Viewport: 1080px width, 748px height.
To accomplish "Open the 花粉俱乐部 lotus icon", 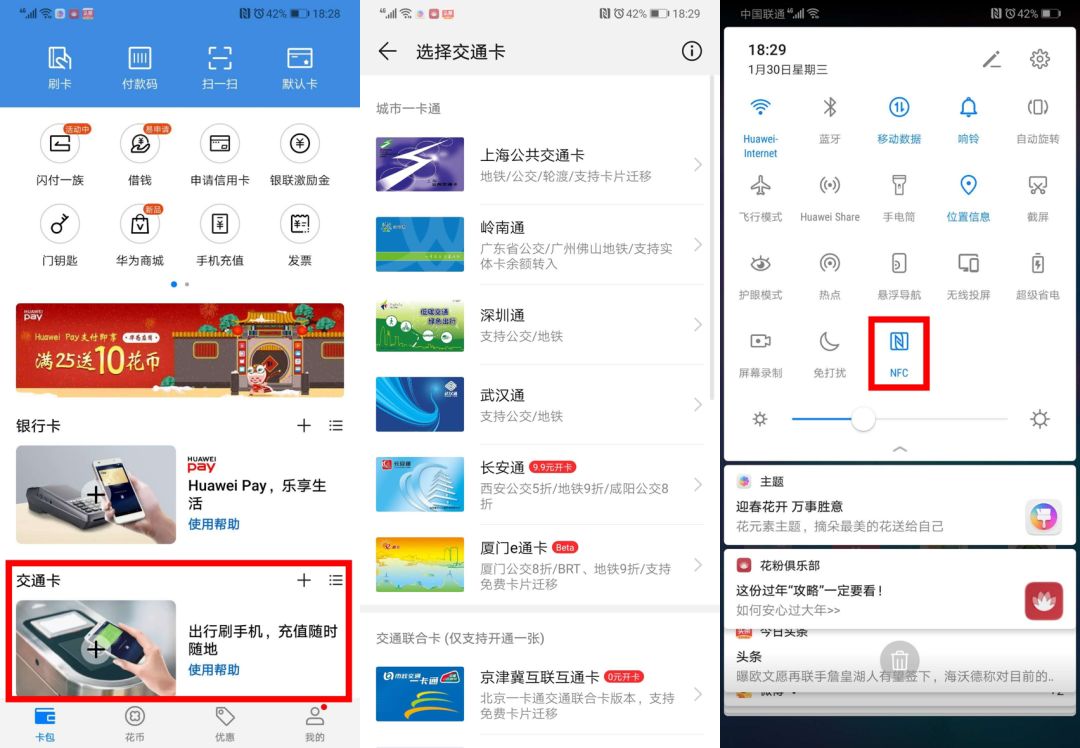I will [1044, 601].
